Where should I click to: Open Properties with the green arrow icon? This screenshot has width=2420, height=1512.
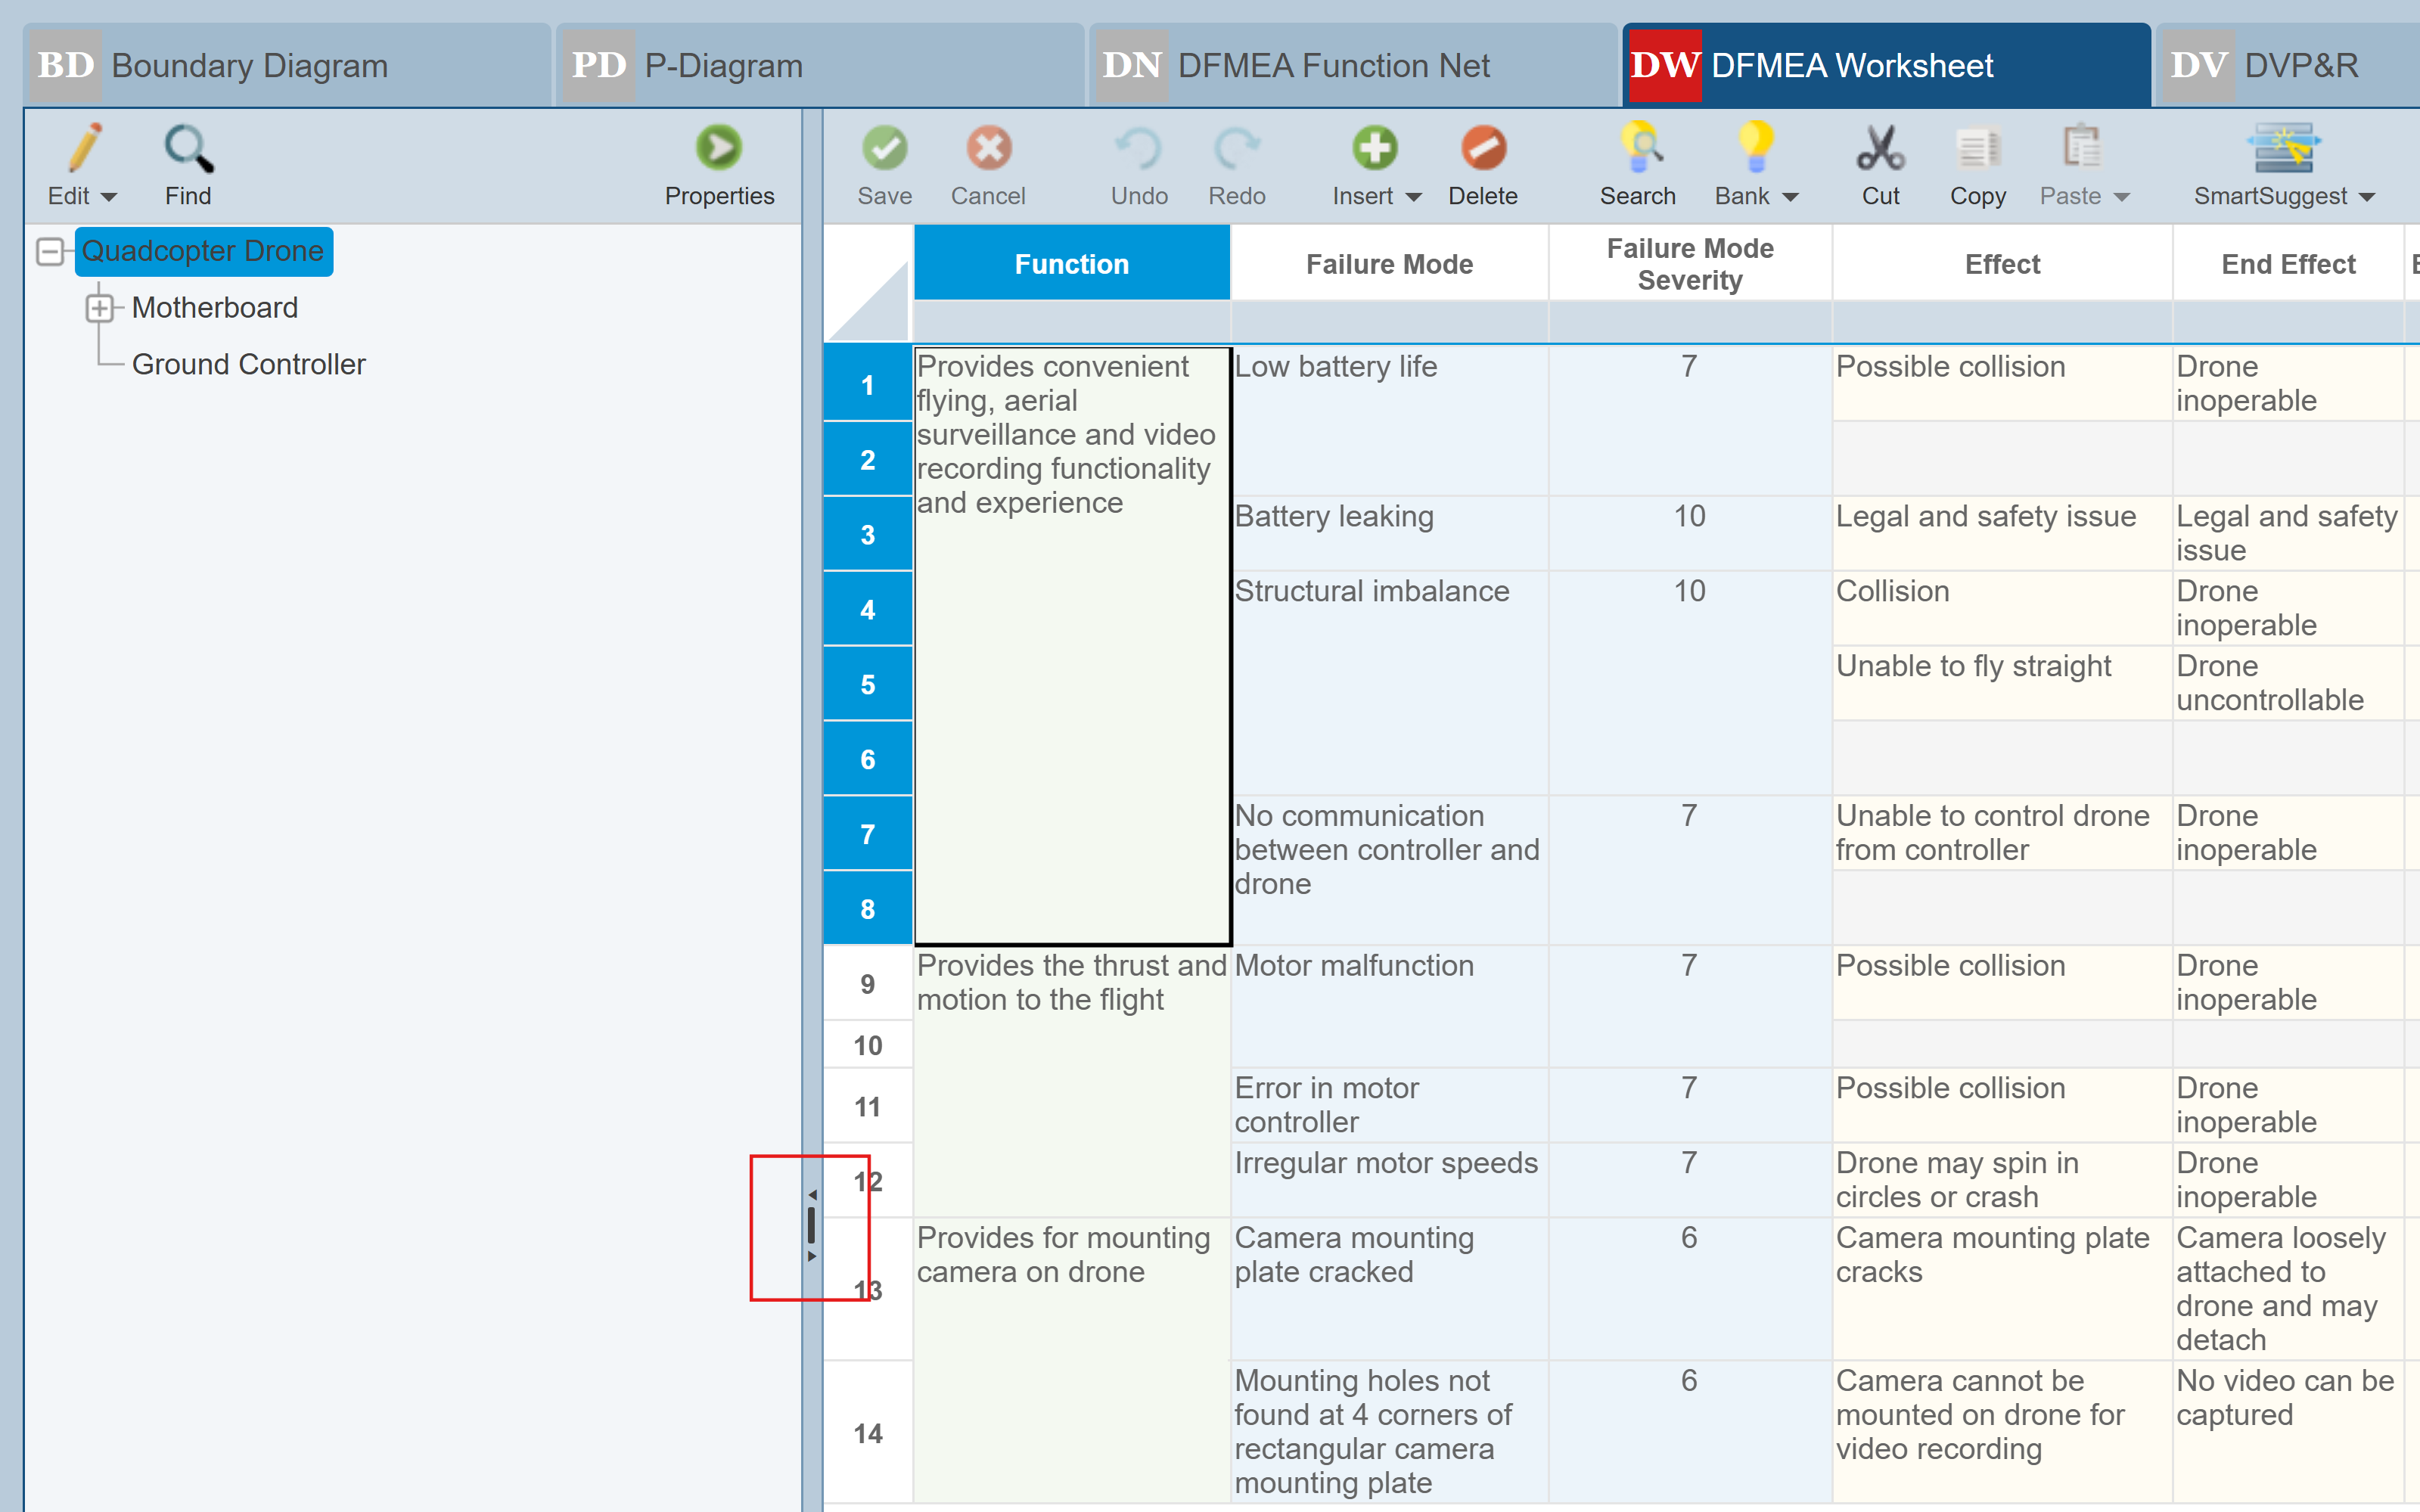coord(719,149)
